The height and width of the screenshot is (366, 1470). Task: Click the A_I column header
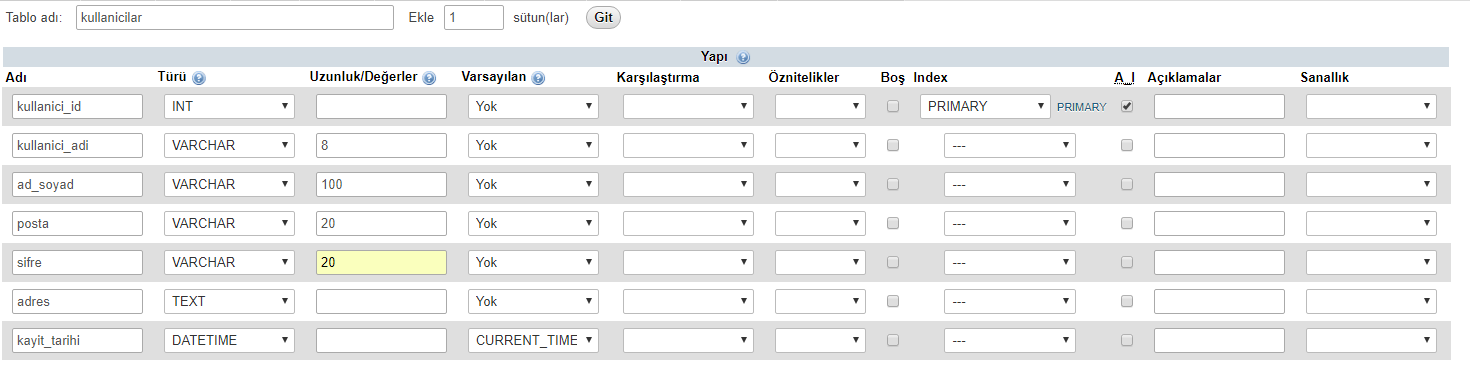(1125, 78)
